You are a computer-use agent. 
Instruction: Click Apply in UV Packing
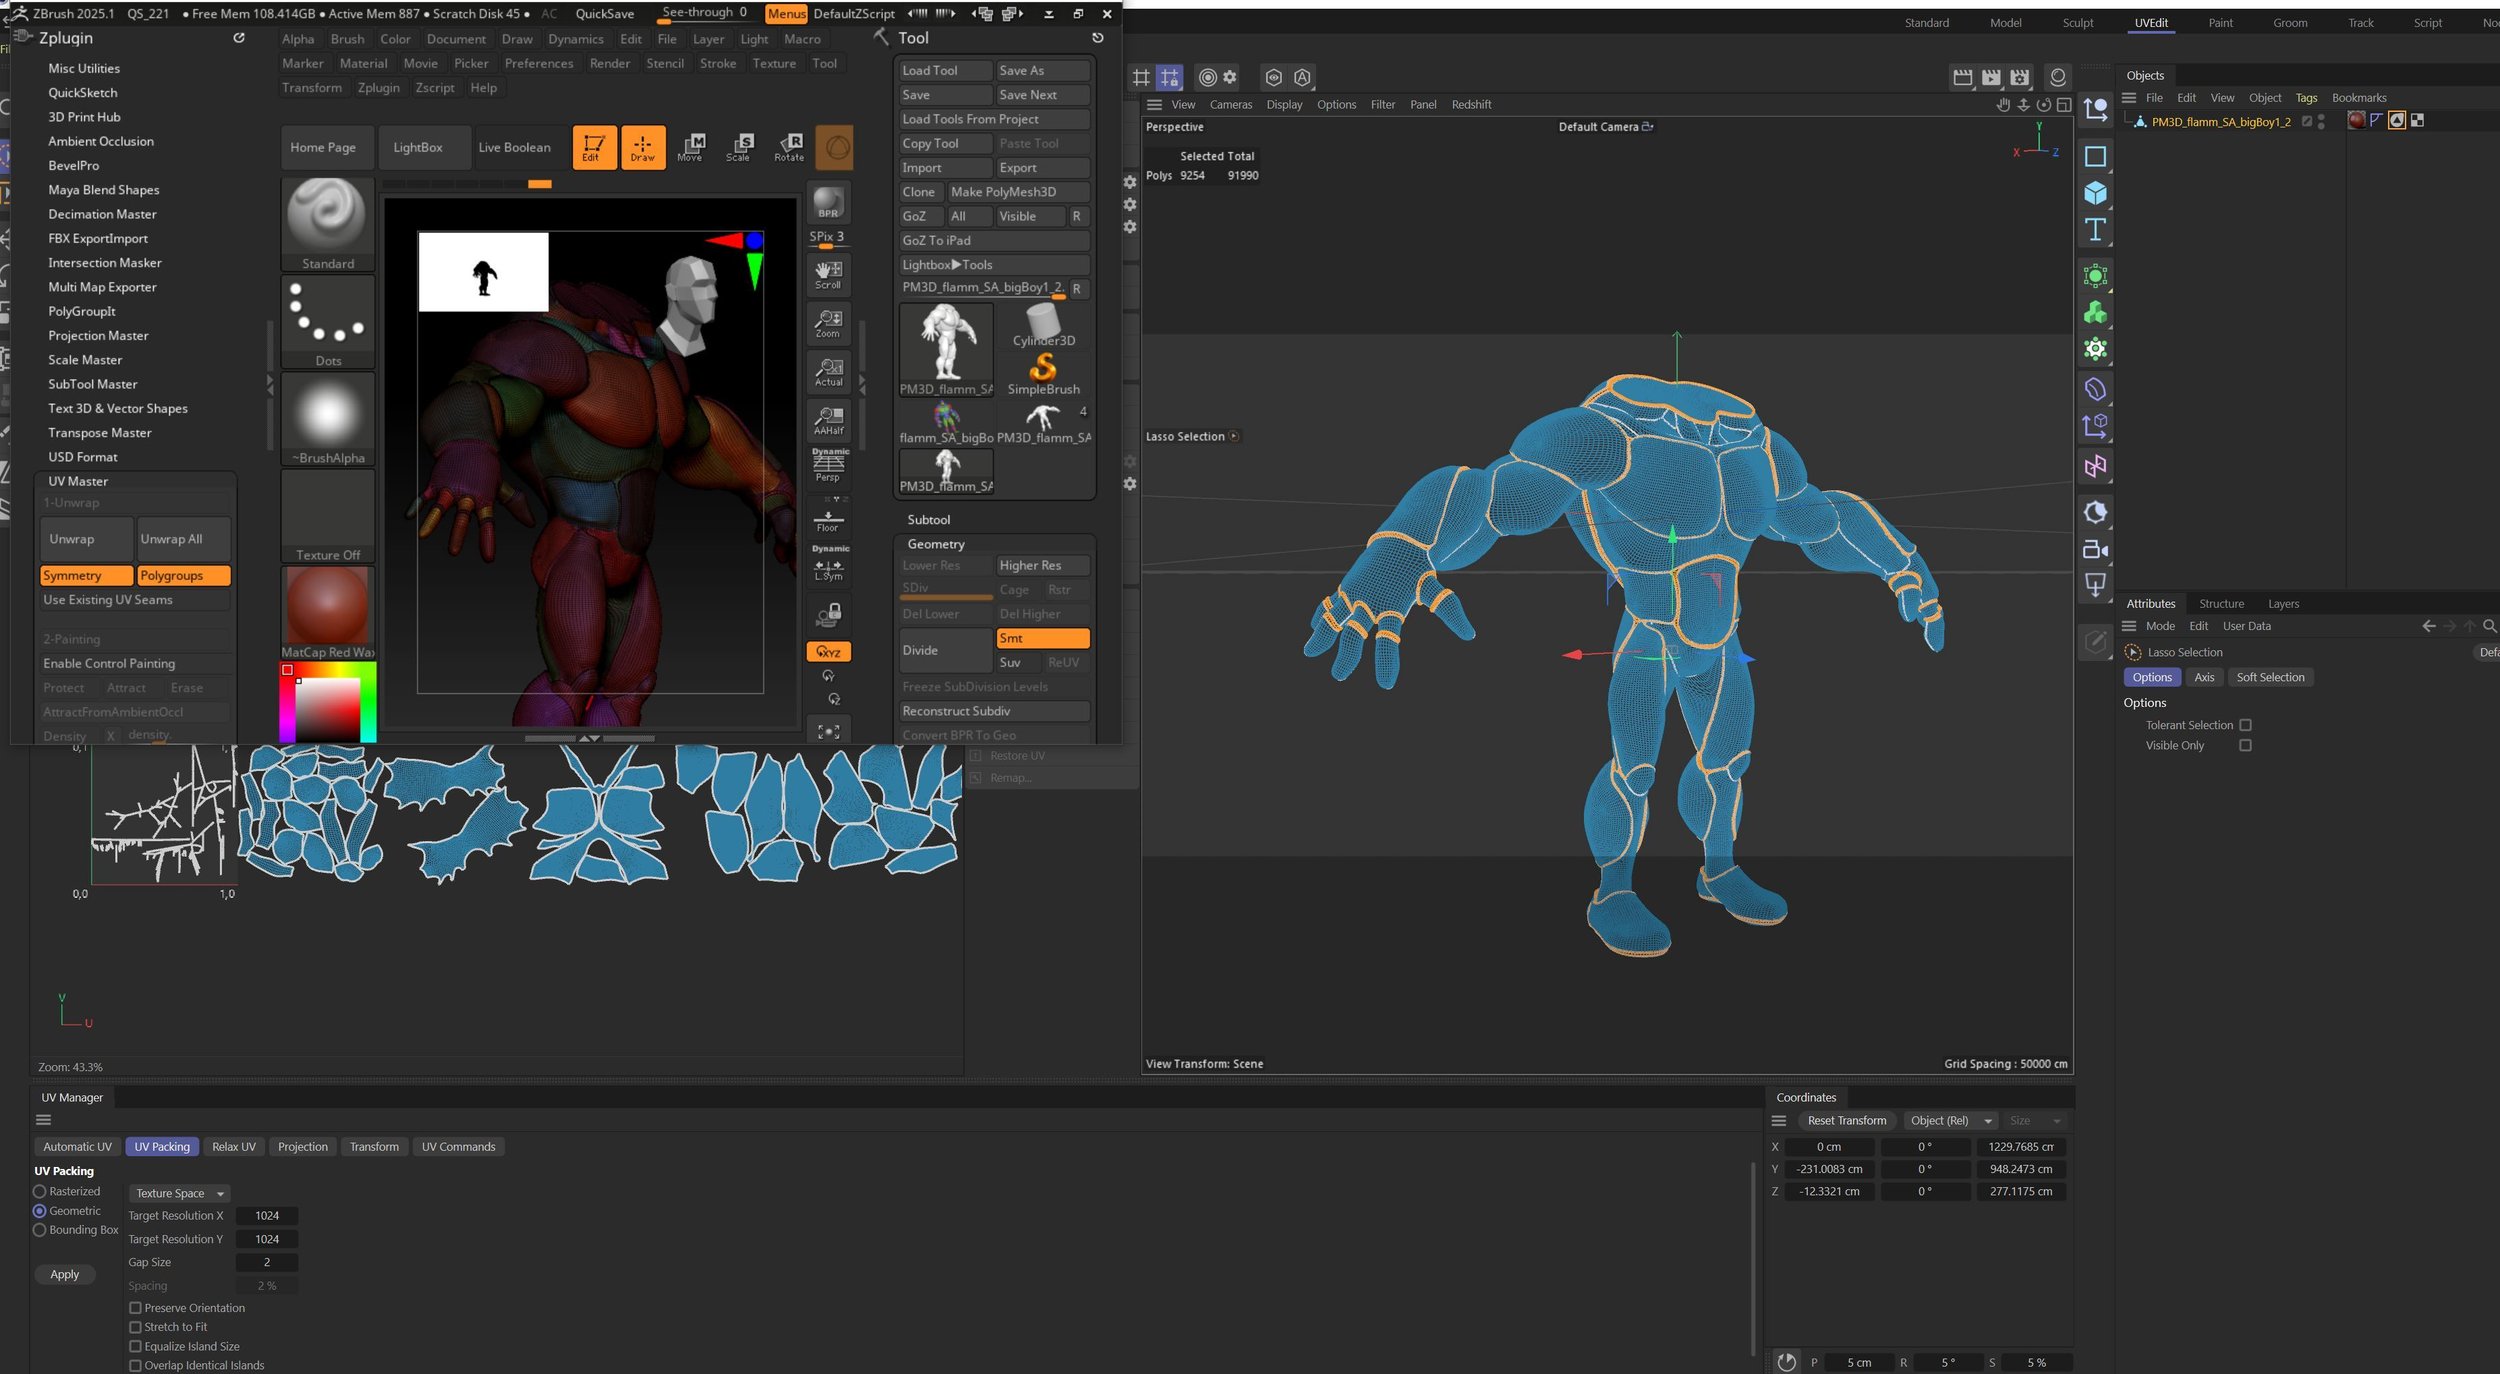point(65,1274)
